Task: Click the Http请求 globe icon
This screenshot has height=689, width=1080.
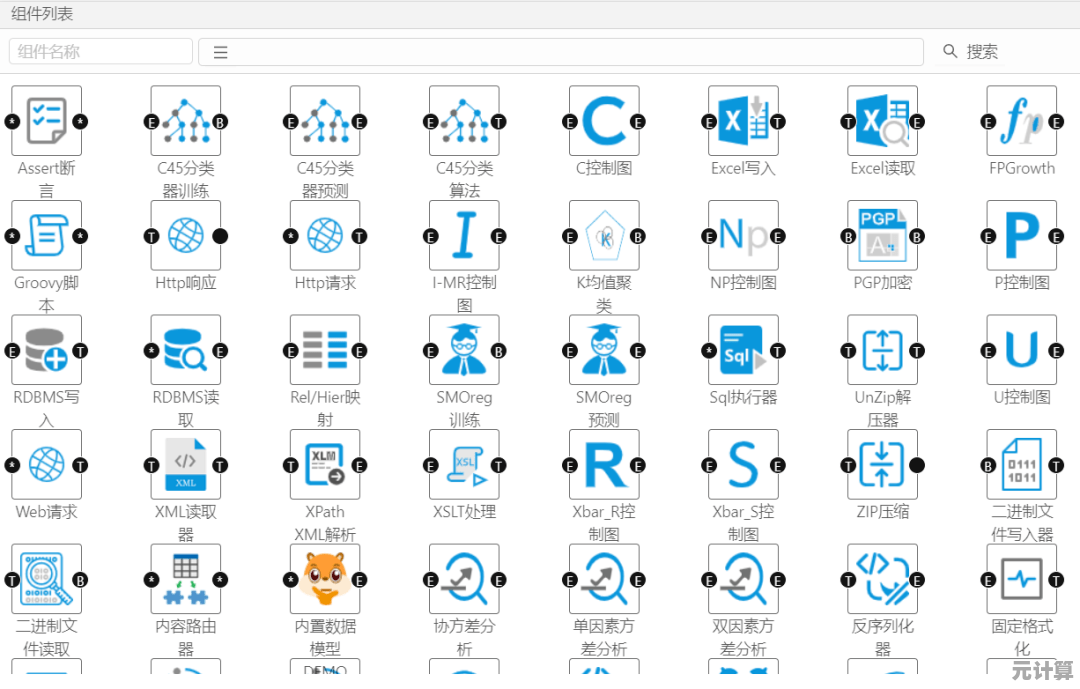Action: click(325, 236)
